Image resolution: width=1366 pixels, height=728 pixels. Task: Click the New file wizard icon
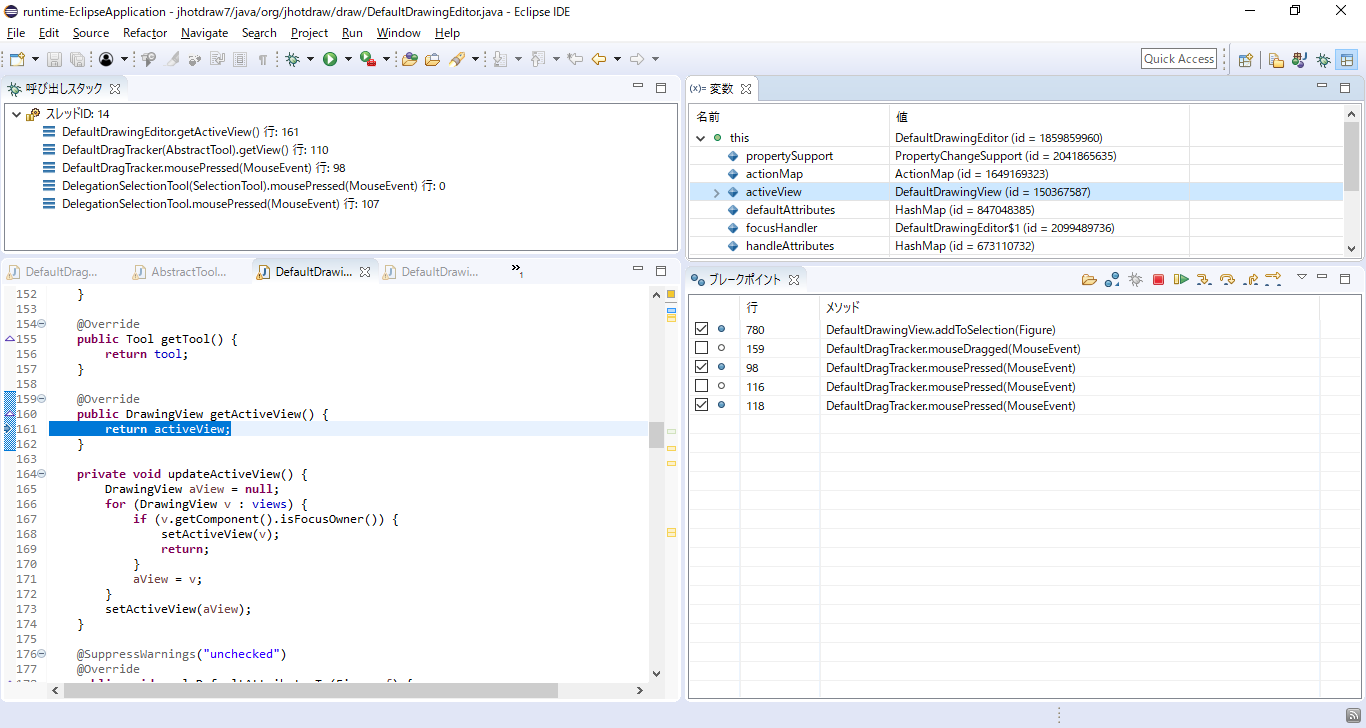17,59
